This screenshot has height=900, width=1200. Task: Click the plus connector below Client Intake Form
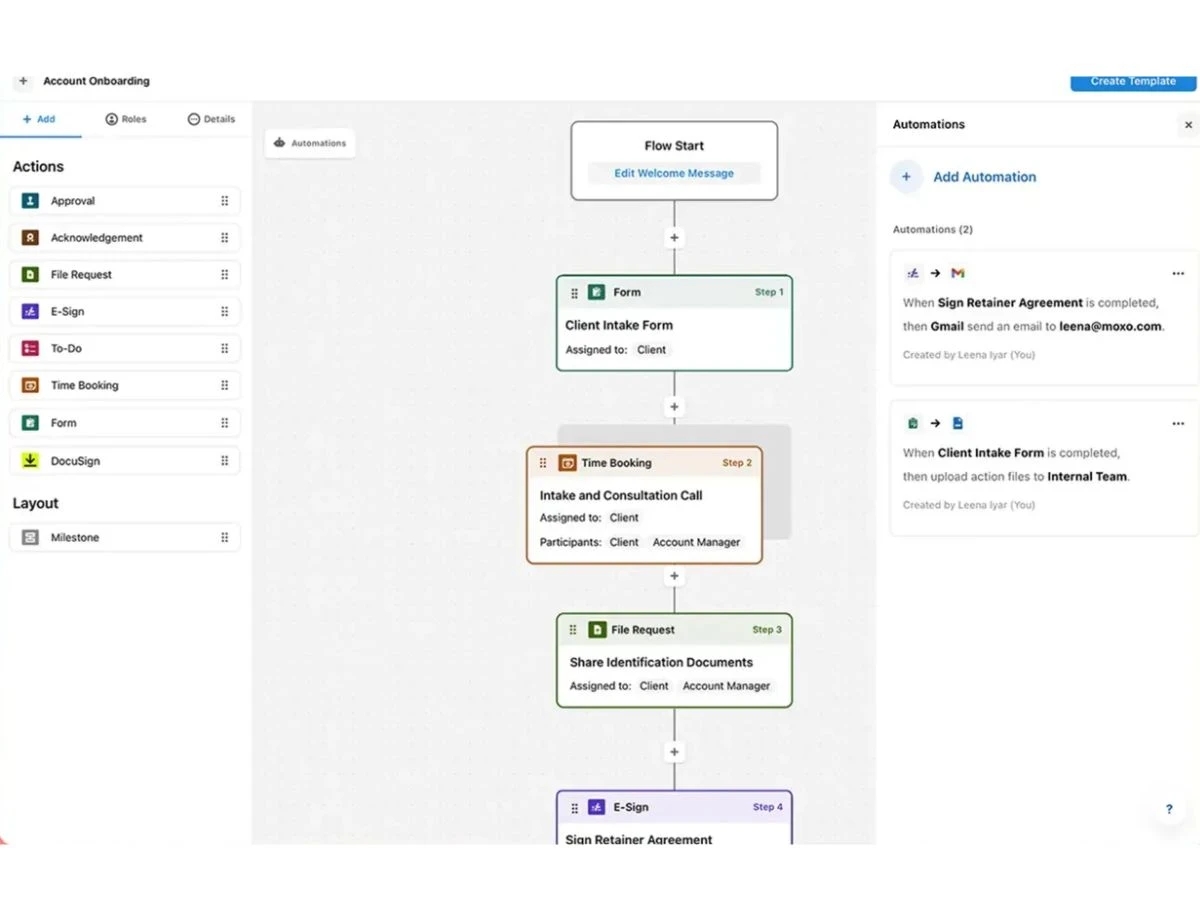pyautogui.click(x=674, y=407)
